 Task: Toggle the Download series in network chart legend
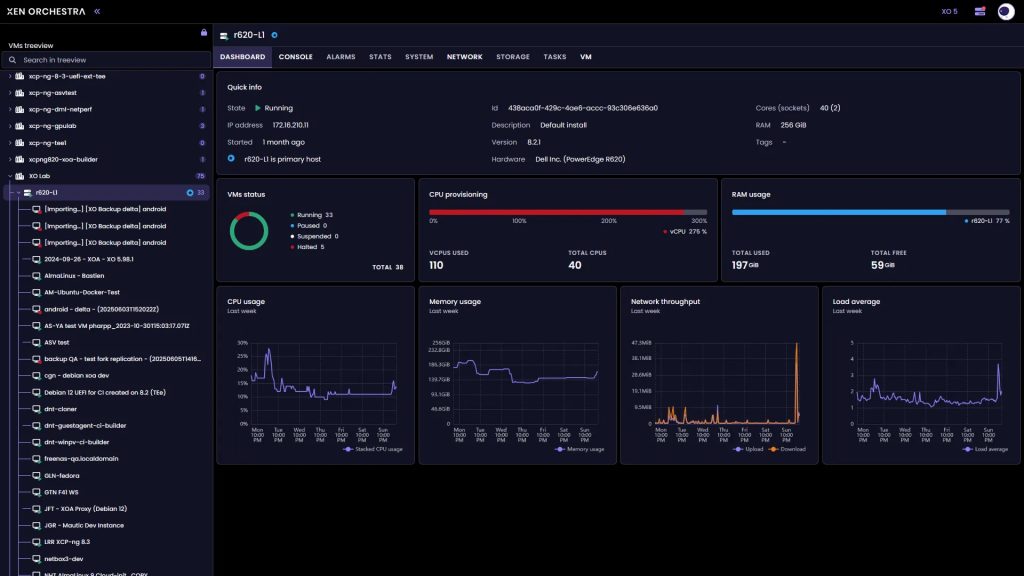click(789, 449)
